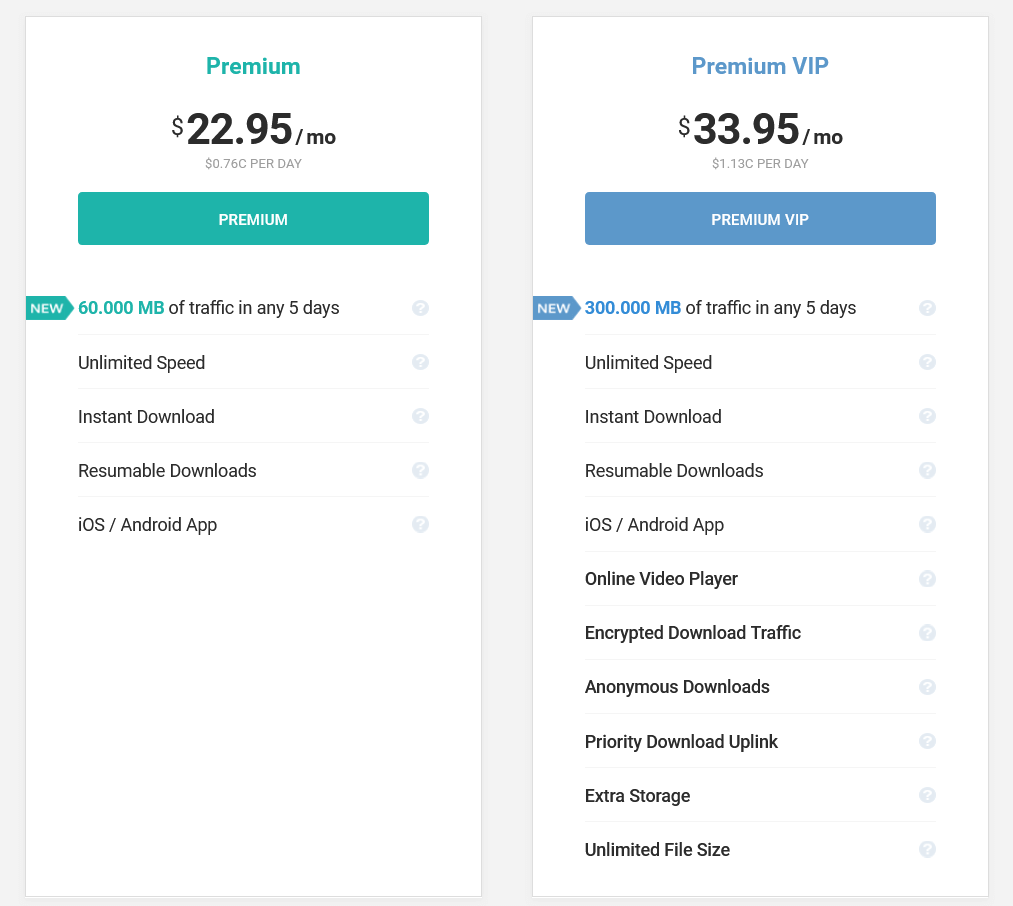
Task: Open help icon for Premium iOS / Android App
Action: (x=420, y=524)
